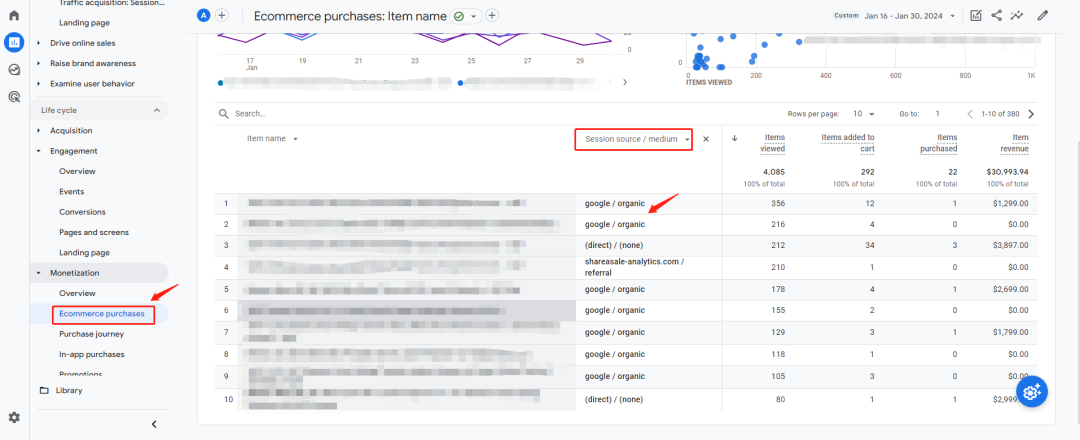Click row 4 shareasale-analytics.com / referral cell
Image resolution: width=1080 pixels, height=440 pixels.
coord(634,267)
